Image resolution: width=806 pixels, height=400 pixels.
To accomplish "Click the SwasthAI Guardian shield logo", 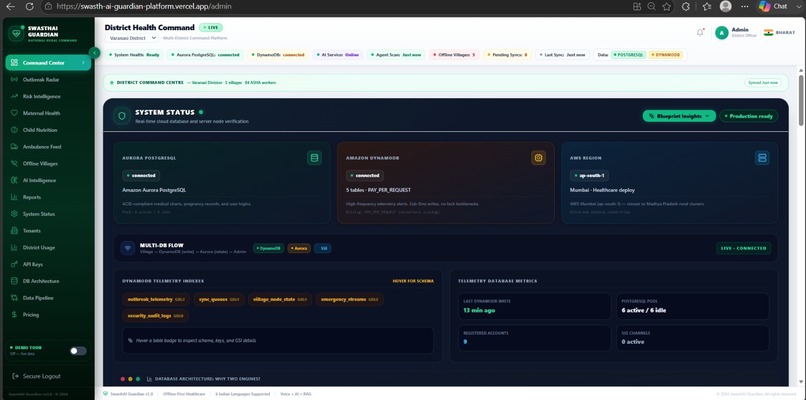I will tap(16, 33).
